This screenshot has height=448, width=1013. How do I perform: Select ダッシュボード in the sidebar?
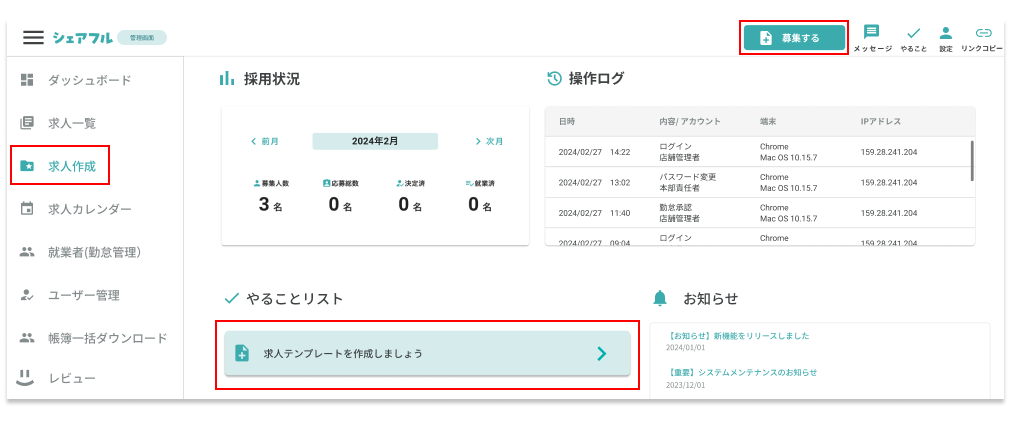(x=89, y=80)
